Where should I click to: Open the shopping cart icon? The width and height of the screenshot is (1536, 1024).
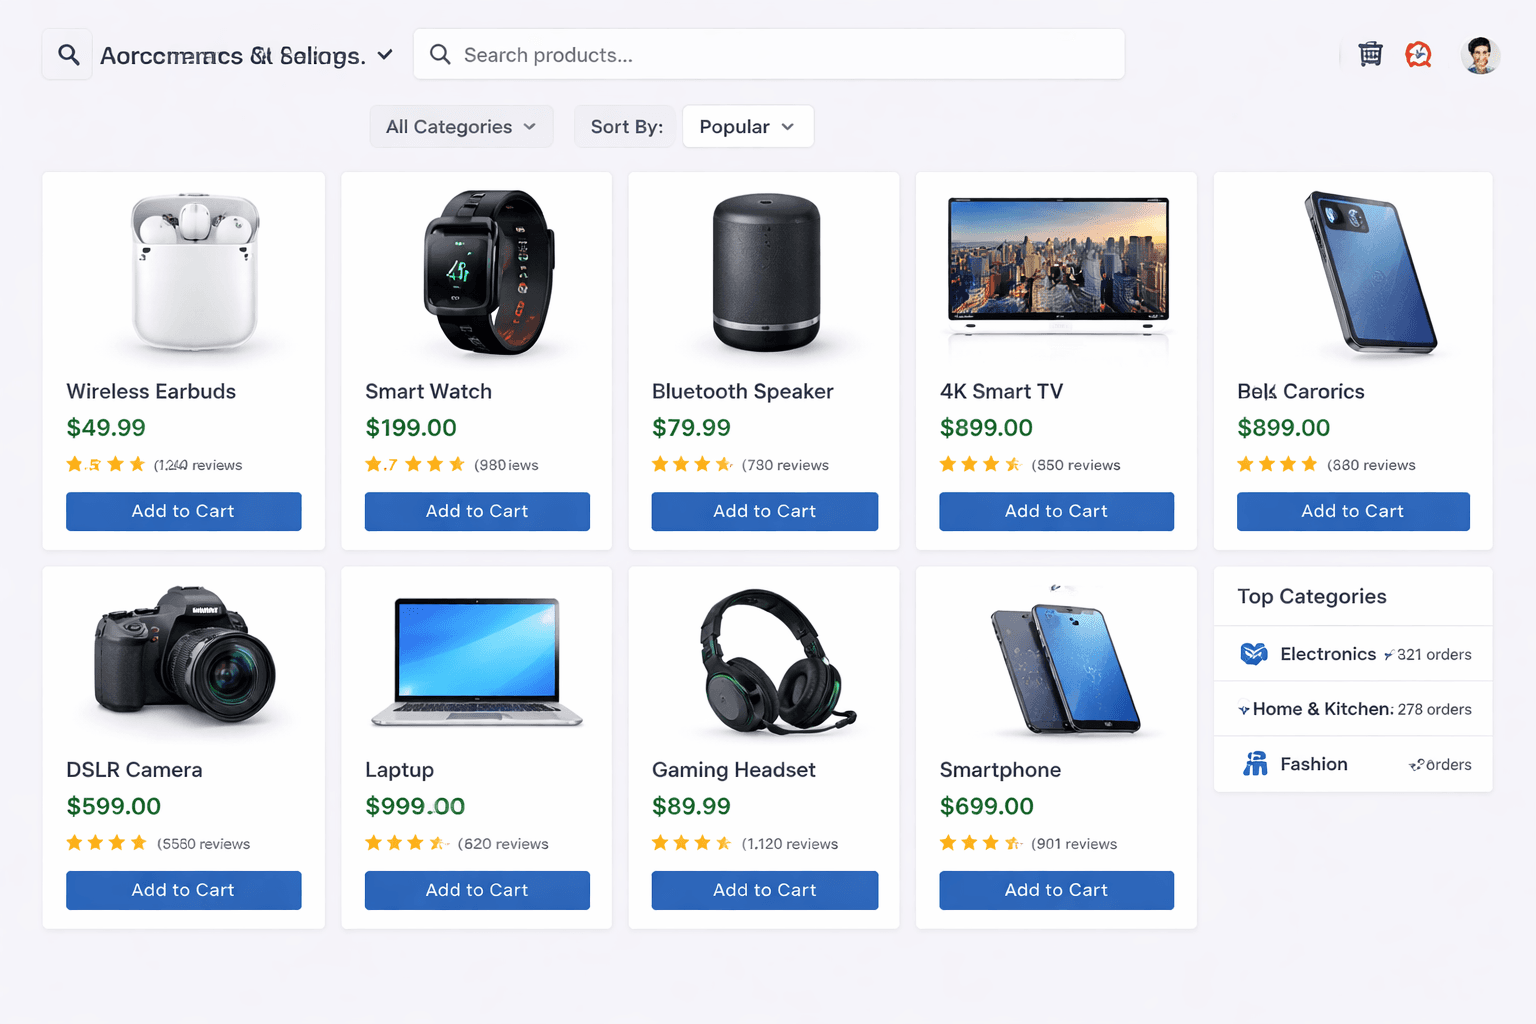(1370, 55)
